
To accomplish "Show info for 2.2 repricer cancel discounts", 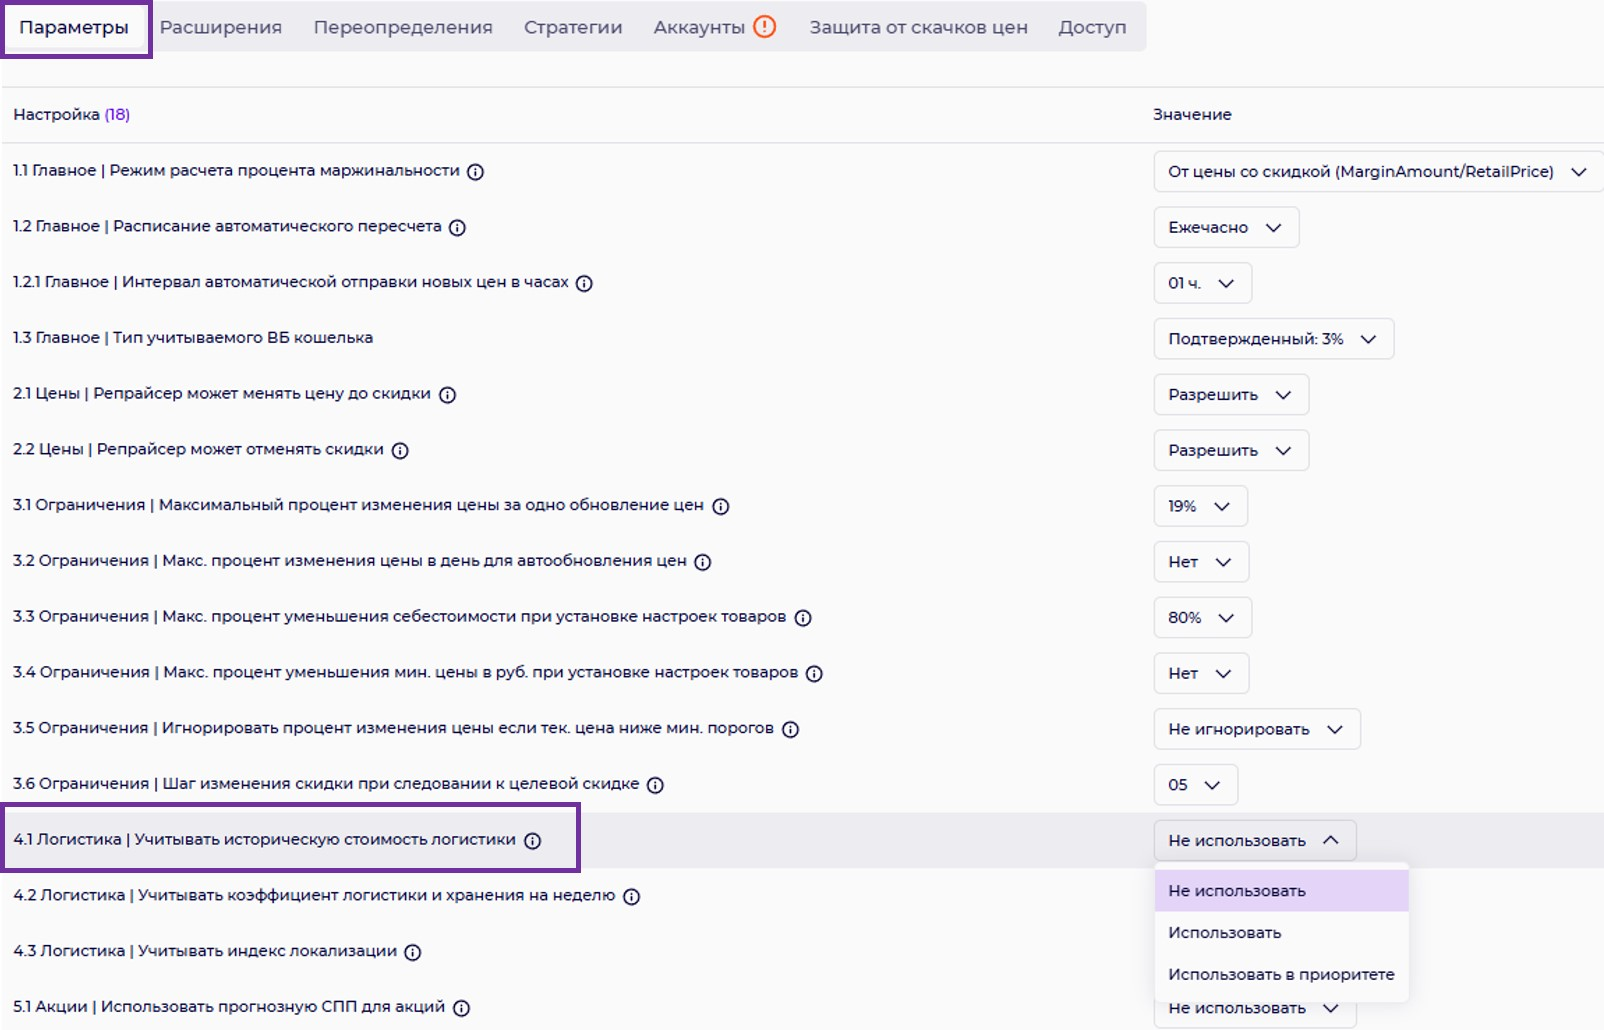I will coord(400,451).
